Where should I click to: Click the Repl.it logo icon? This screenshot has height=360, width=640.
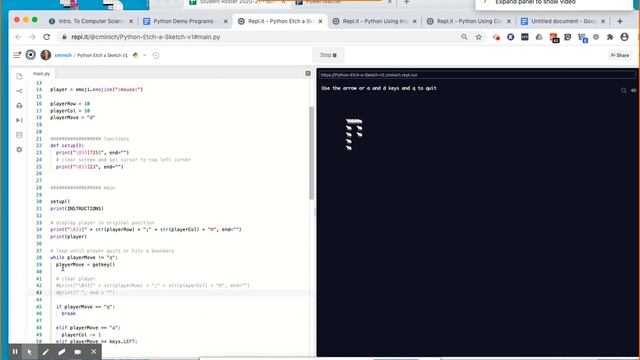[31, 55]
